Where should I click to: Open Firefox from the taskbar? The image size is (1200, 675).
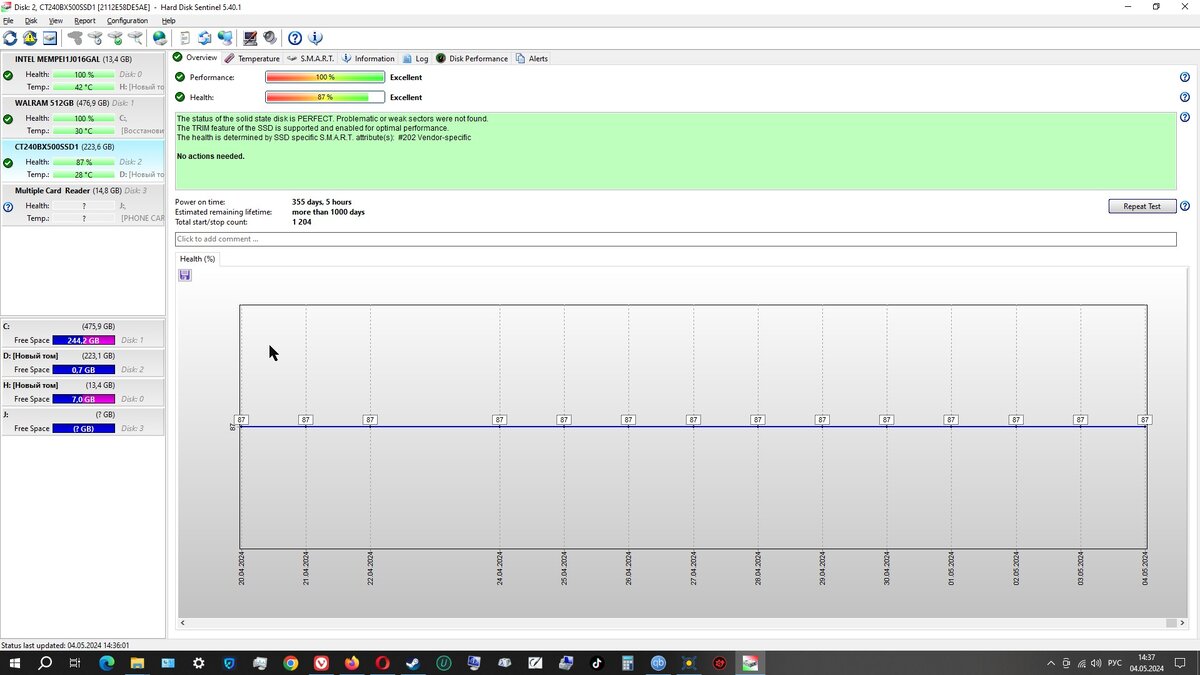351,663
